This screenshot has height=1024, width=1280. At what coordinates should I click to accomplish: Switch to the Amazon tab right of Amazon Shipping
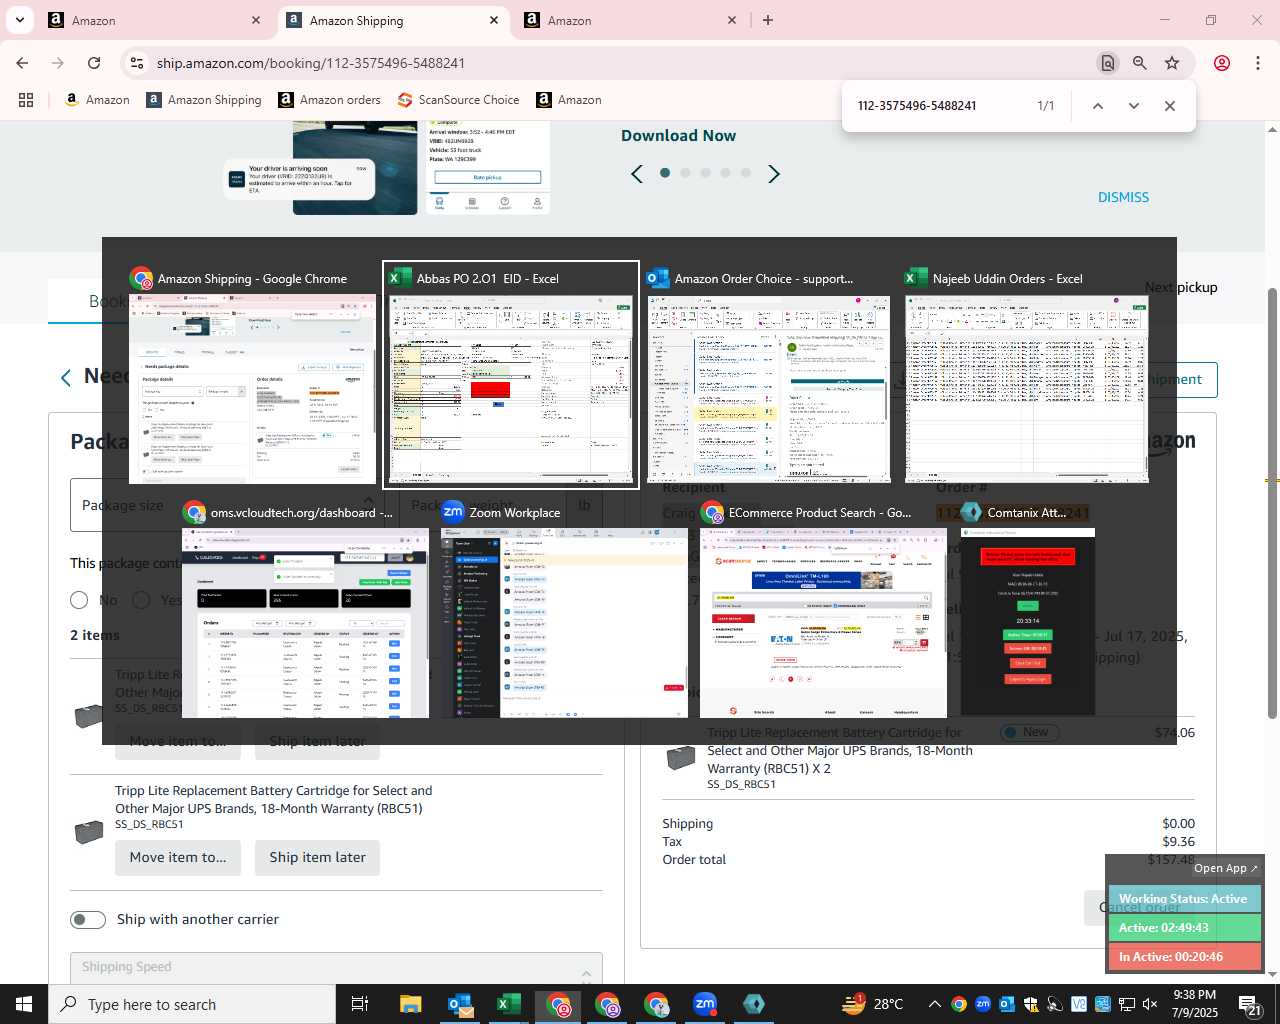pyautogui.click(x=631, y=20)
